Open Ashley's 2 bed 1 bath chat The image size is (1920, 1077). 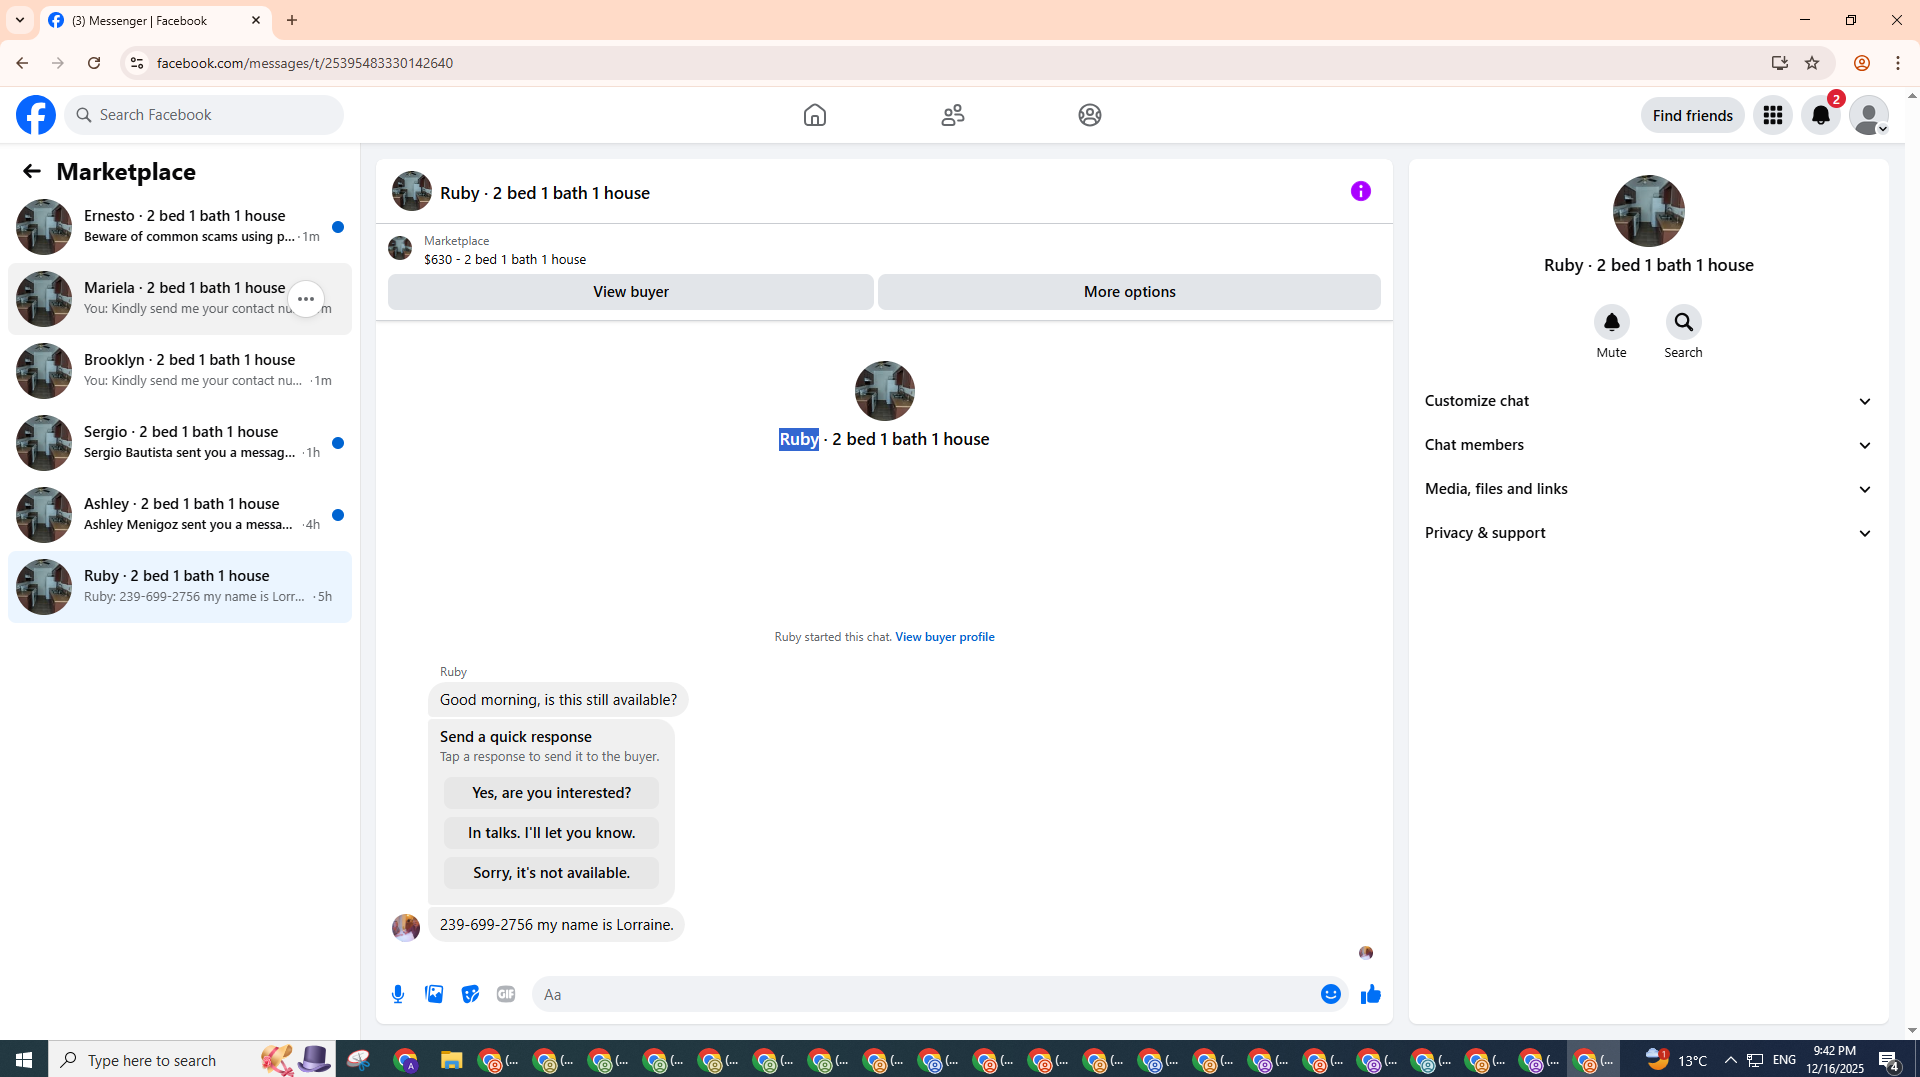tap(180, 515)
